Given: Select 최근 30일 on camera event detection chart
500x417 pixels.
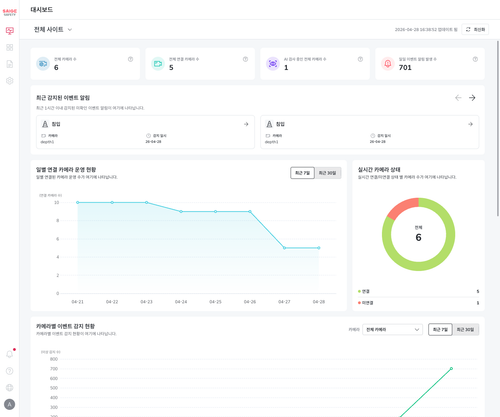Looking at the screenshot, I should pyautogui.click(x=466, y=330).
